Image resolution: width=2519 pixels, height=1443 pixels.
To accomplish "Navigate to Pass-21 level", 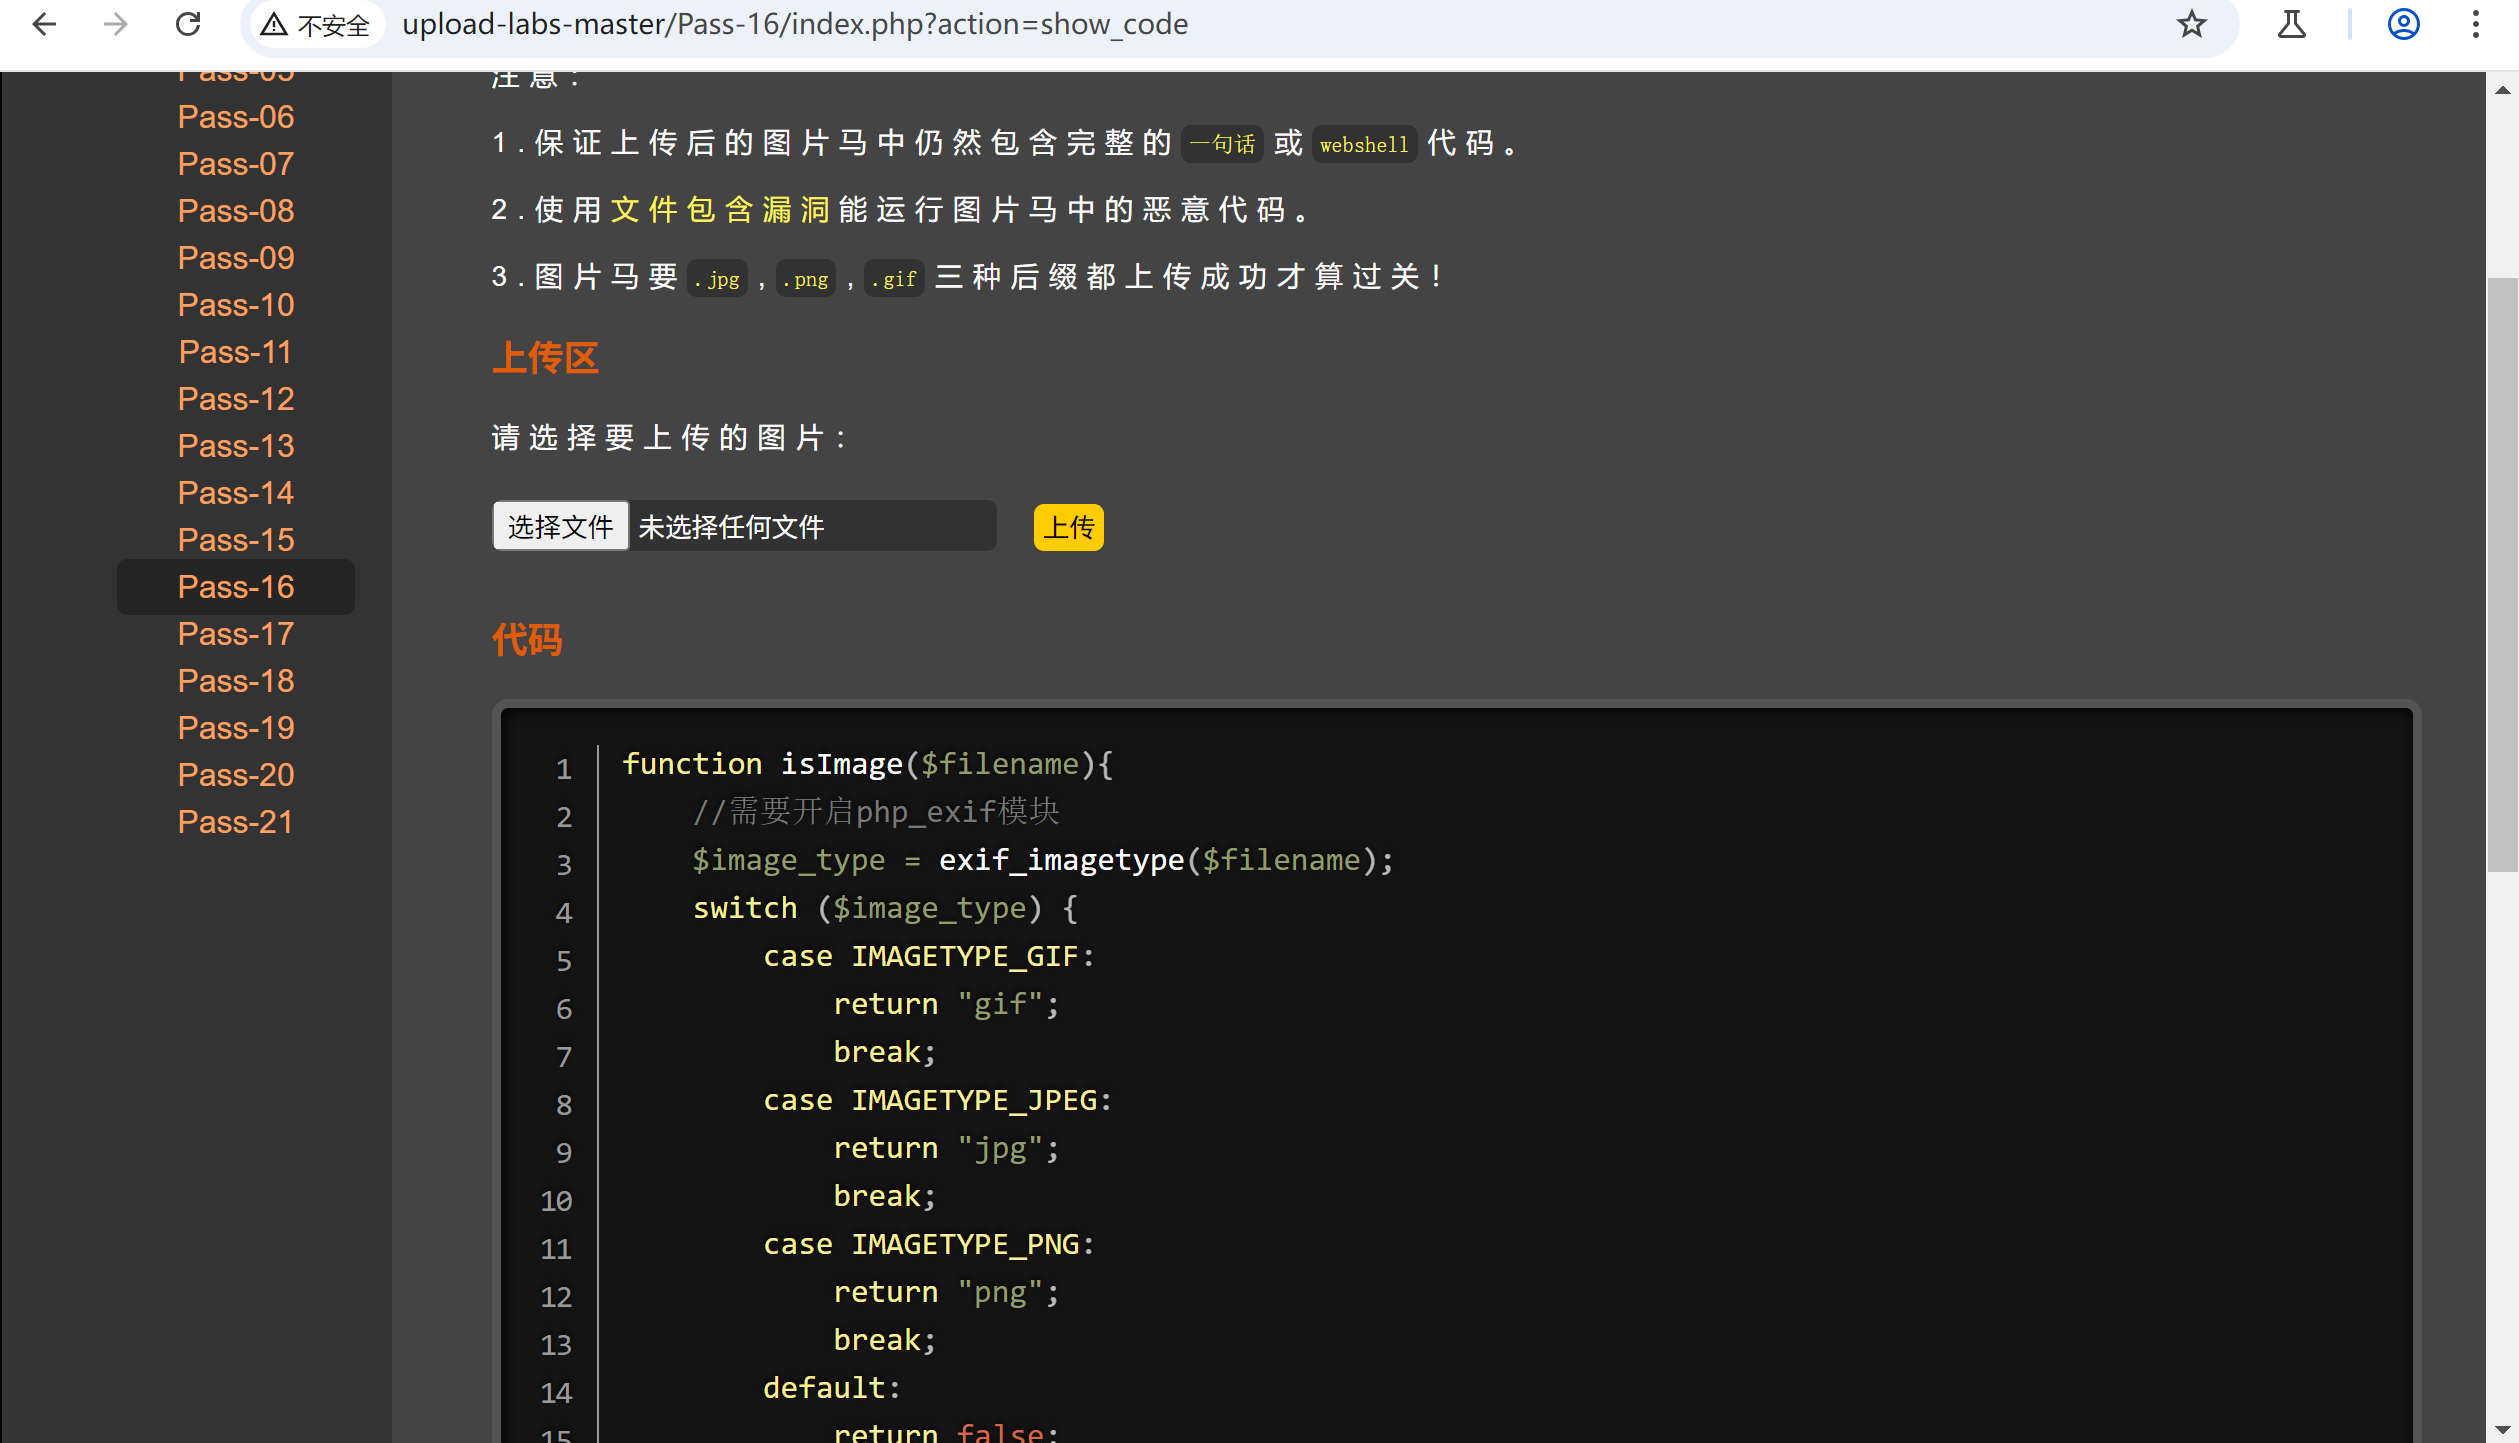I will tap(236, 822).
